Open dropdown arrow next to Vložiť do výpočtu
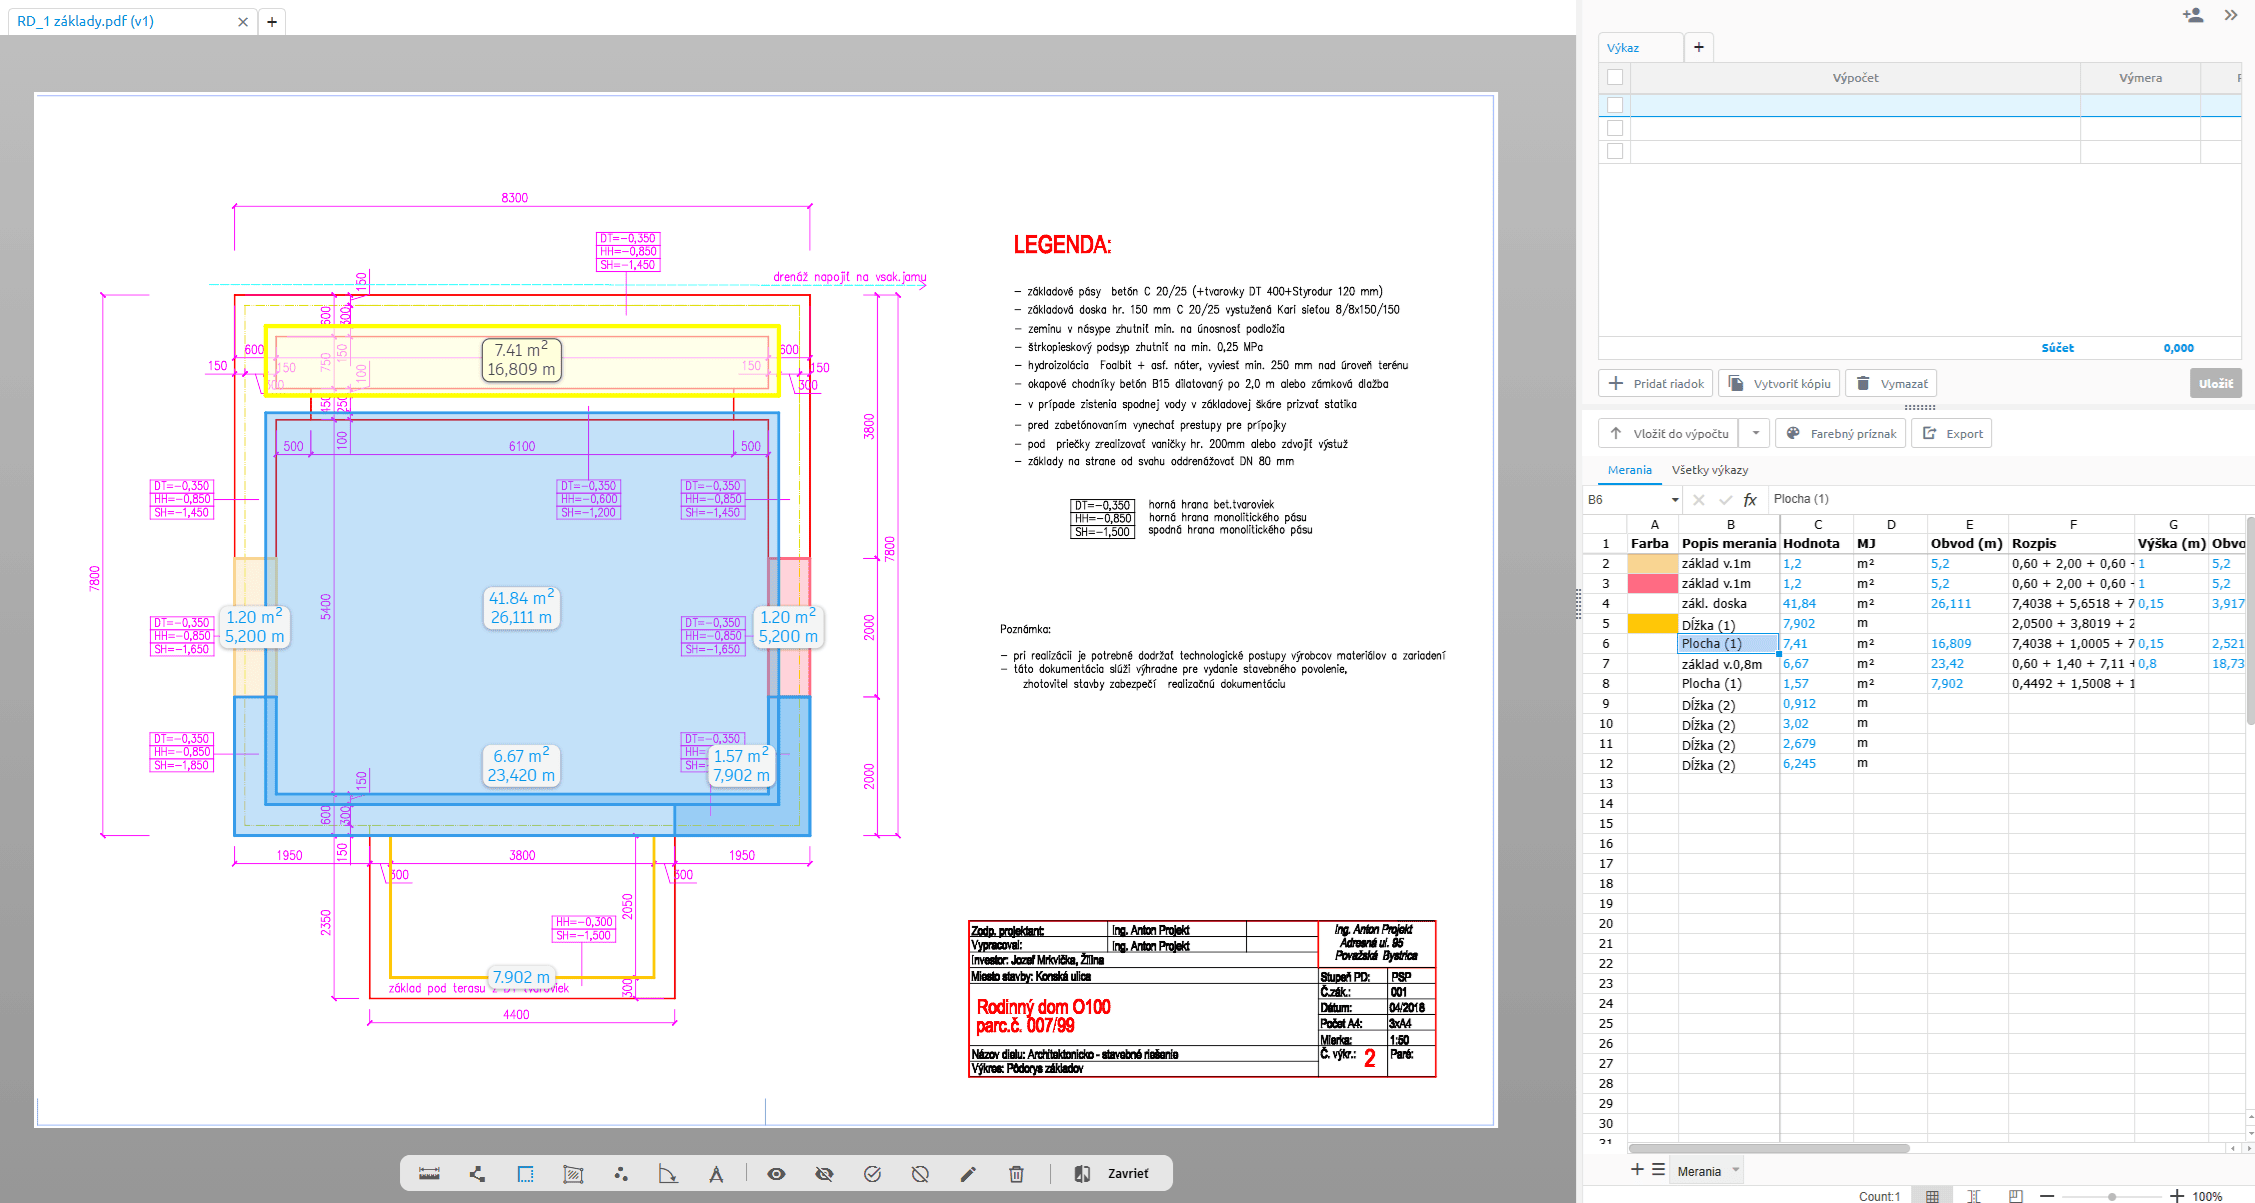The height and width of the screenshot is (1203, 2255). [x=1755, y=433]
